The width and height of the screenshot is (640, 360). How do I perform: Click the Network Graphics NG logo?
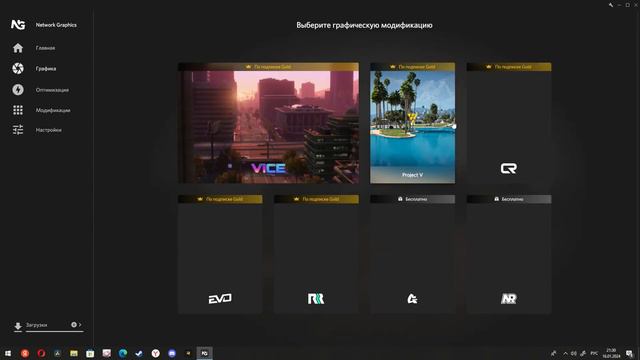[x=18, y=25]
